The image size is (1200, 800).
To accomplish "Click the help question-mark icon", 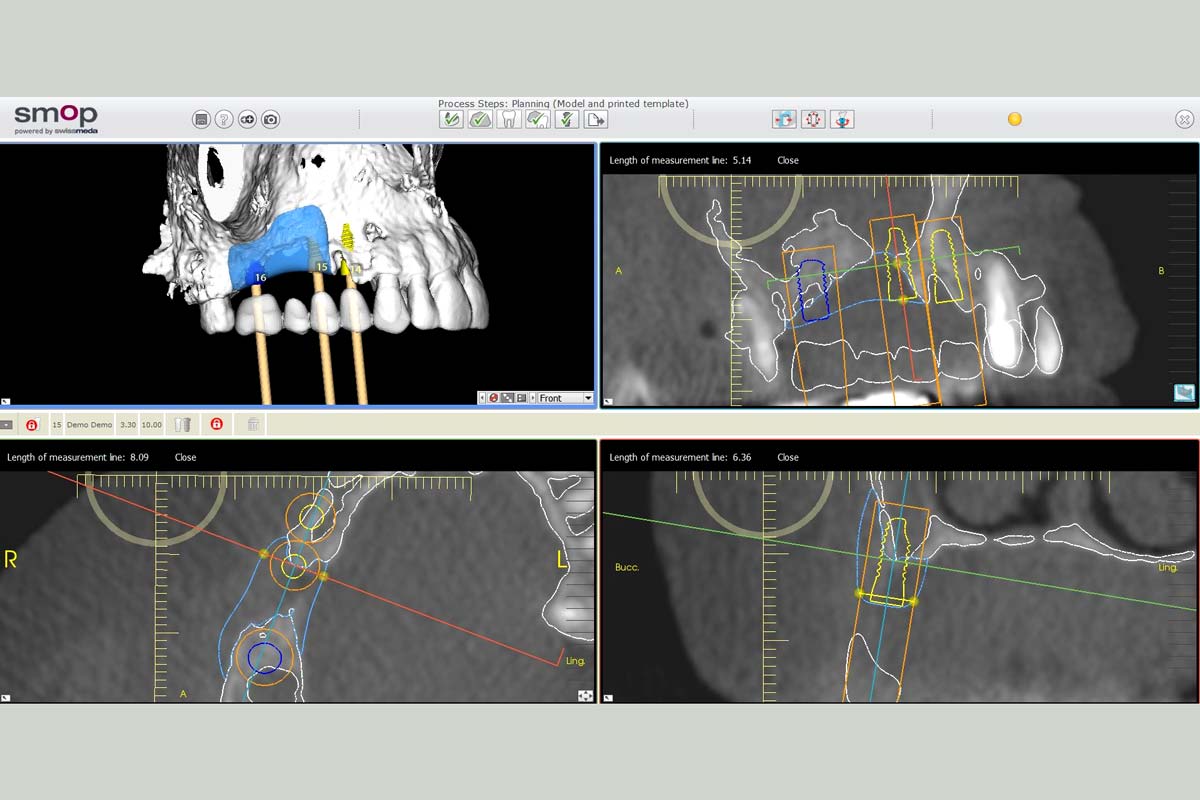I will point(224,120).
